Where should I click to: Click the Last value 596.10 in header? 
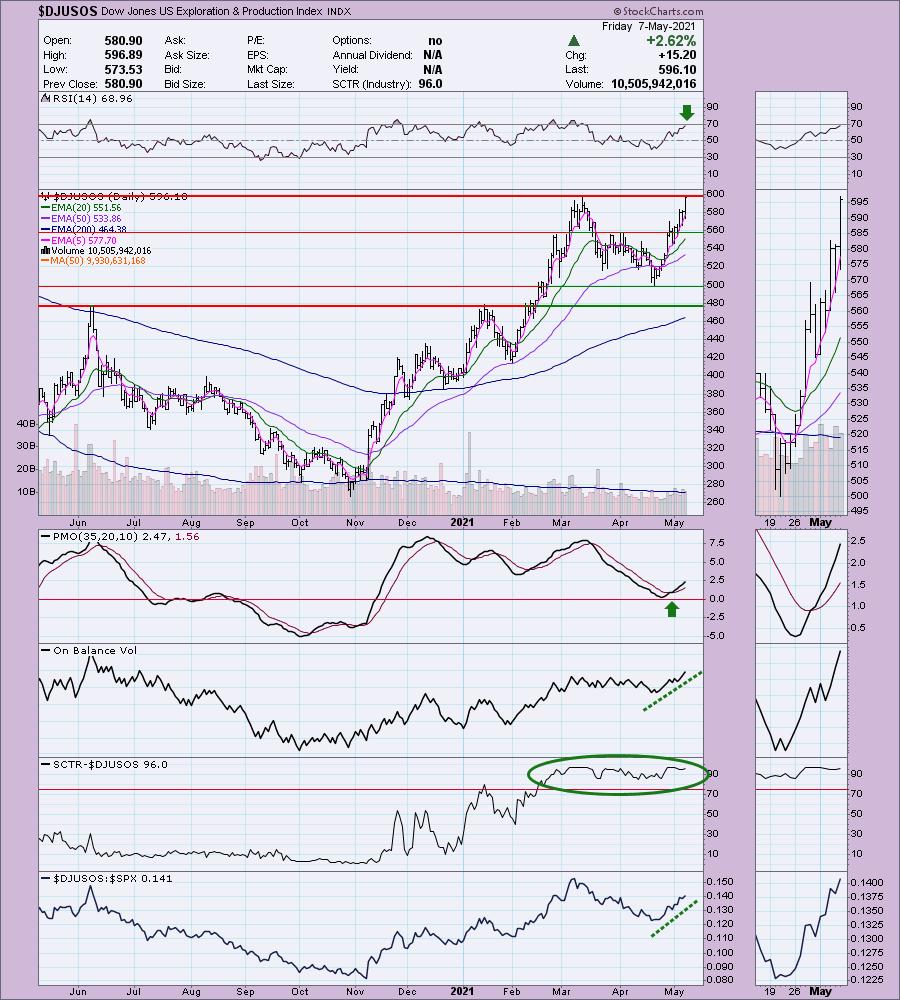[677, 70]
